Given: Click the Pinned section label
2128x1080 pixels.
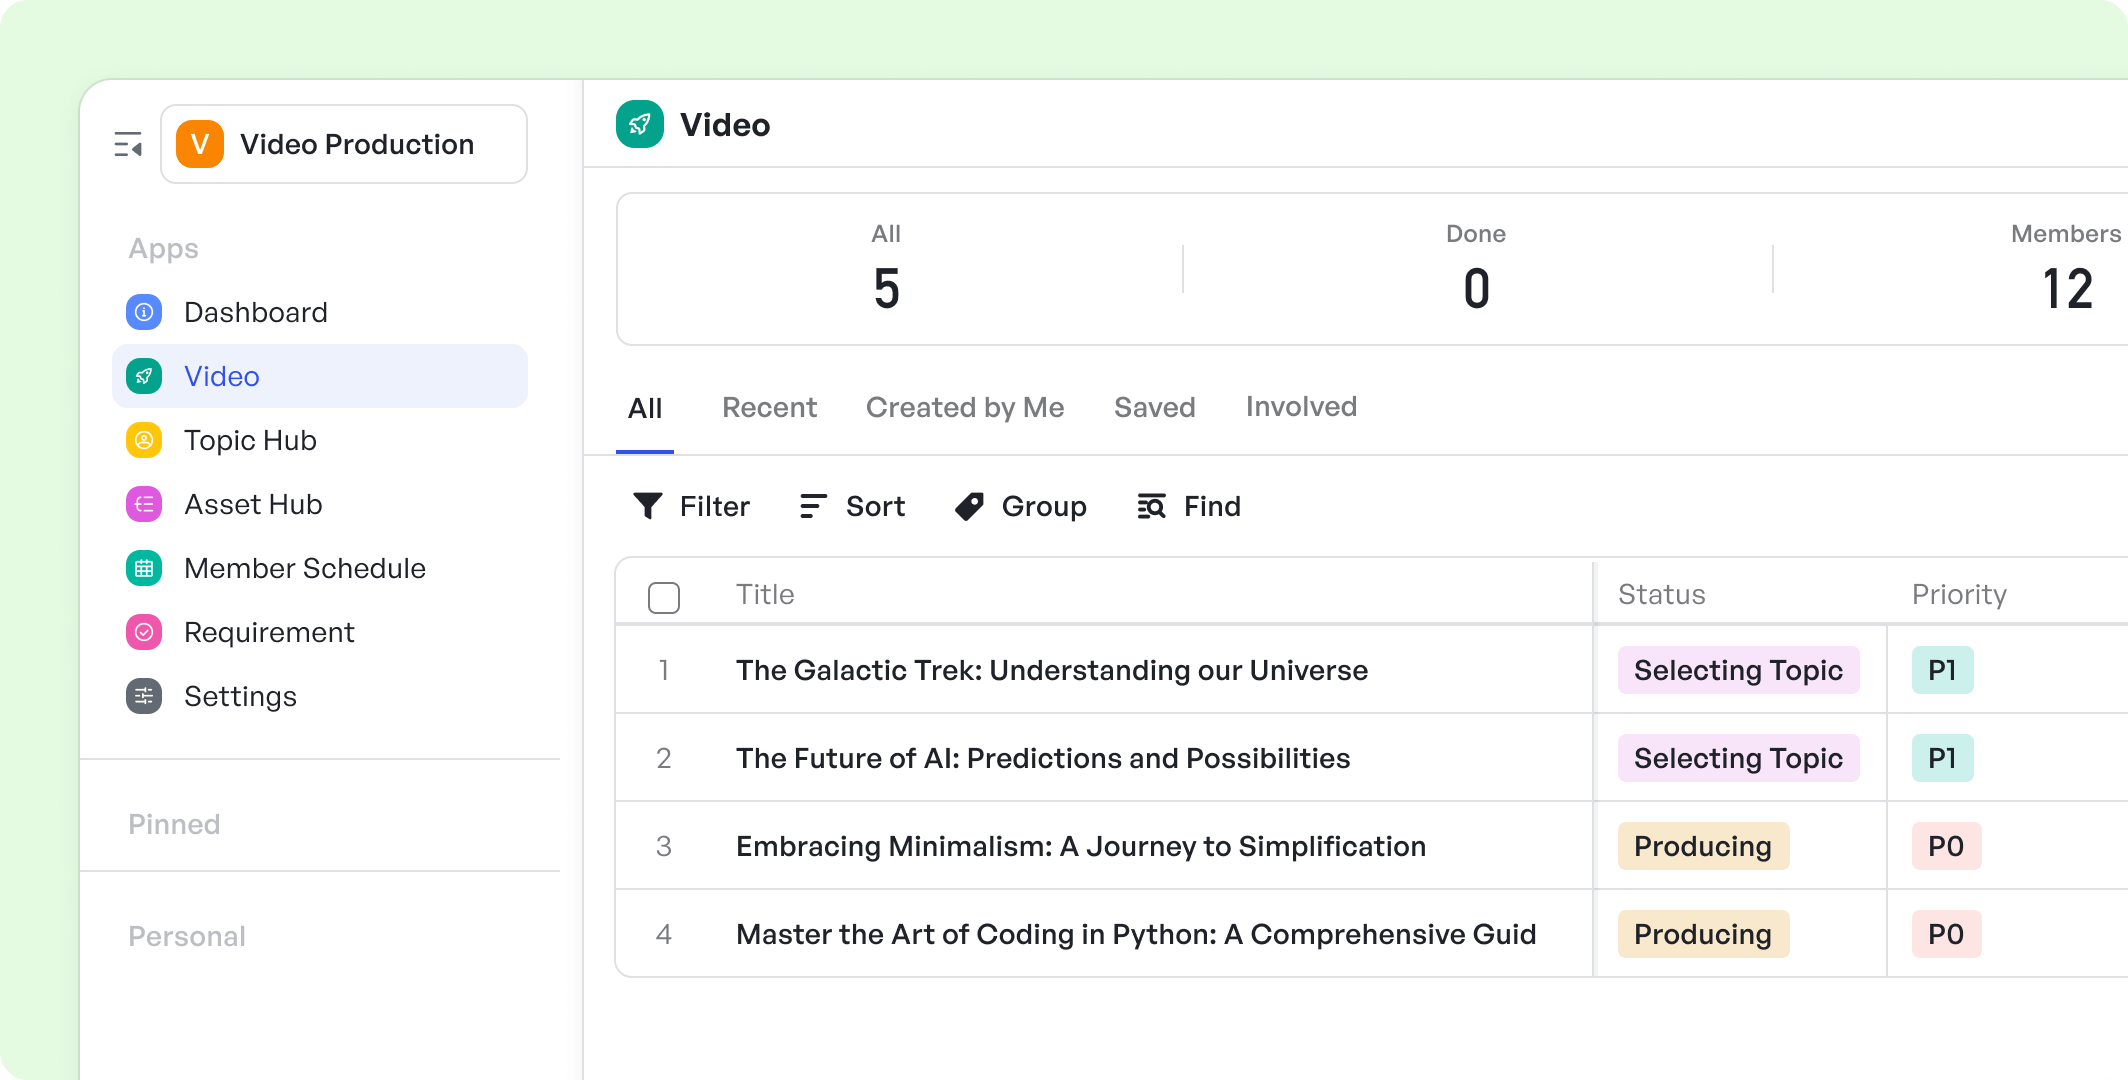Looking at the screenshot, I should pyautogui.click(x=174, y=824).
